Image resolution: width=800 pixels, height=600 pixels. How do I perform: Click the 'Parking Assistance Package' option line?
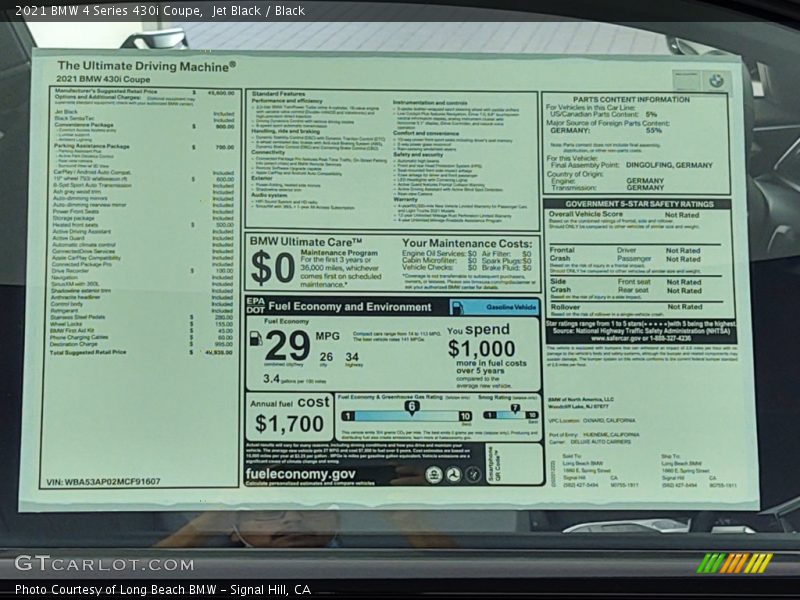(143, 146)
